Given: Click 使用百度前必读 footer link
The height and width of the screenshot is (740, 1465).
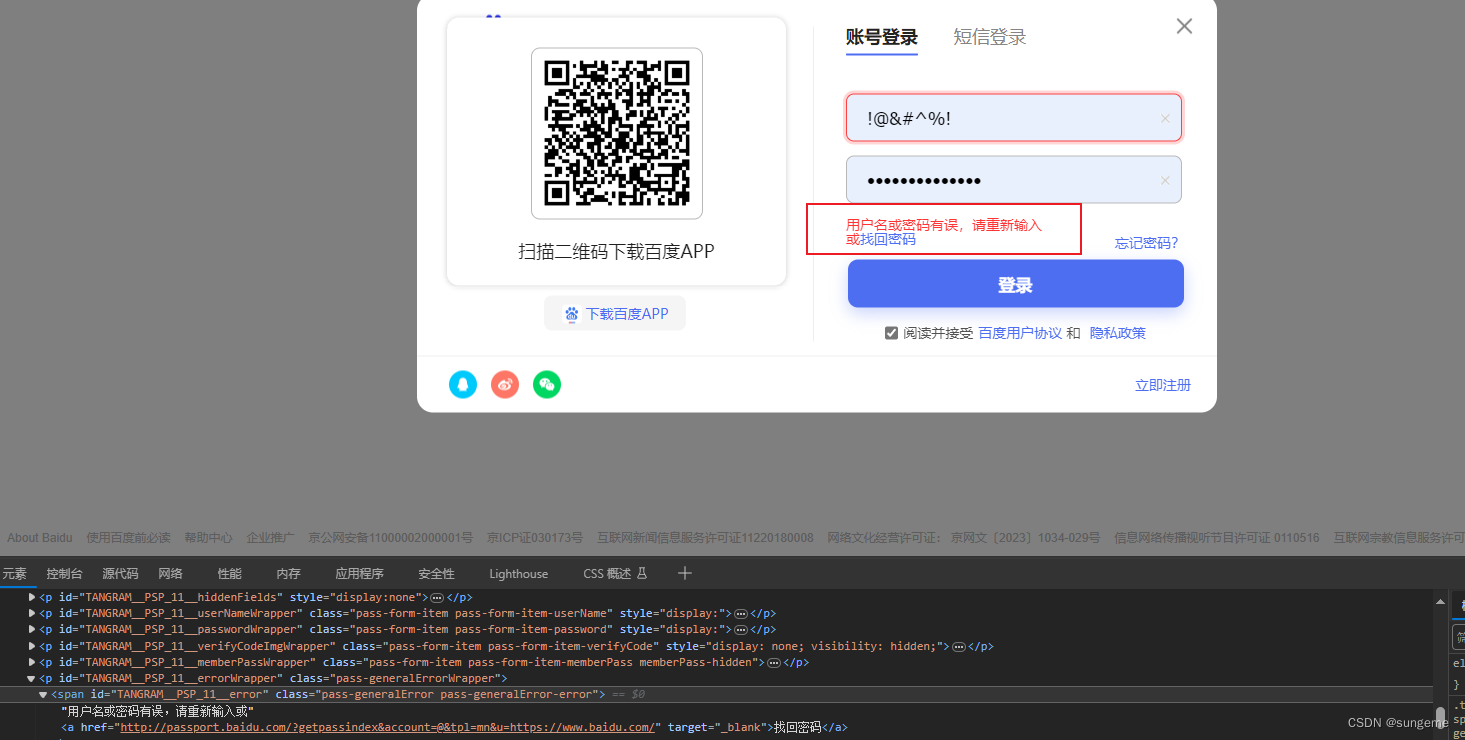Looking at the screenshot, I should coord(128,538).
